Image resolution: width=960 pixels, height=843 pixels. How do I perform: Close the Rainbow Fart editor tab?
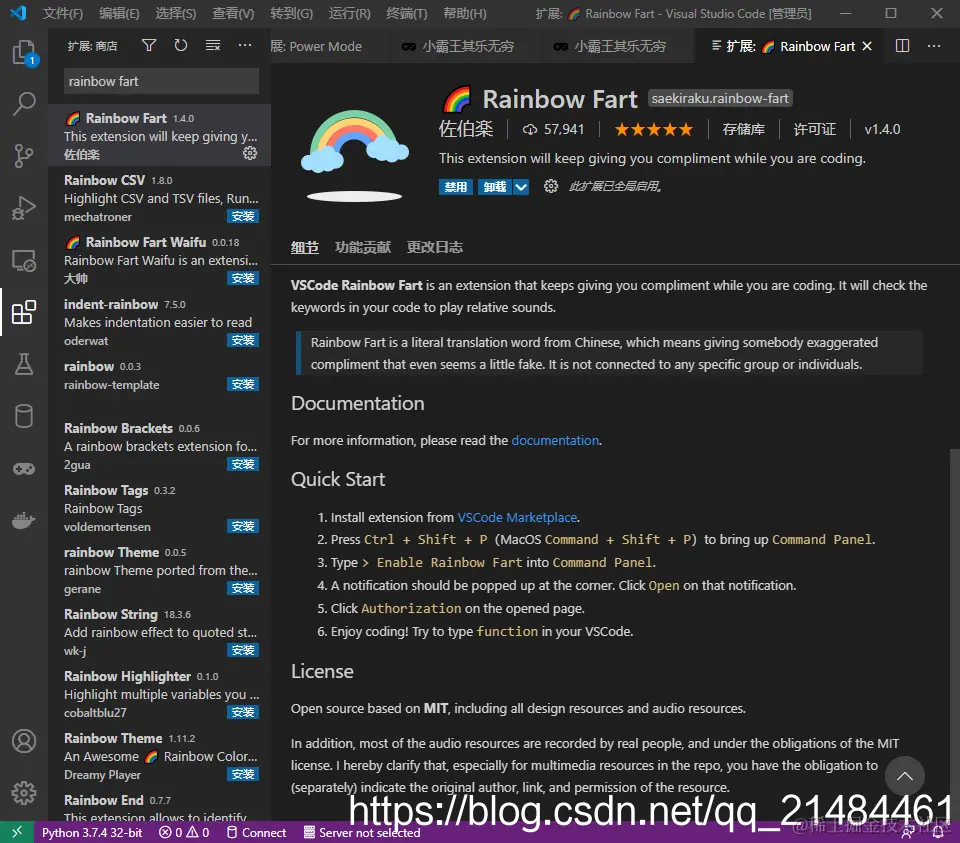click(x=867, y=47)
